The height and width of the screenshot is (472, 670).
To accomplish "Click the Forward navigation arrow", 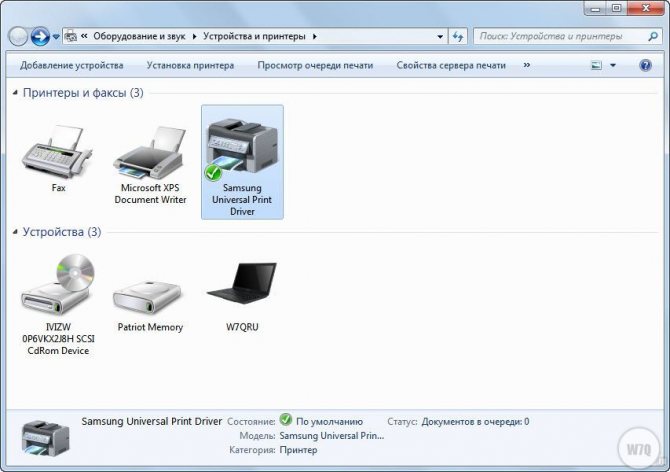I will (x=40, y=36).
